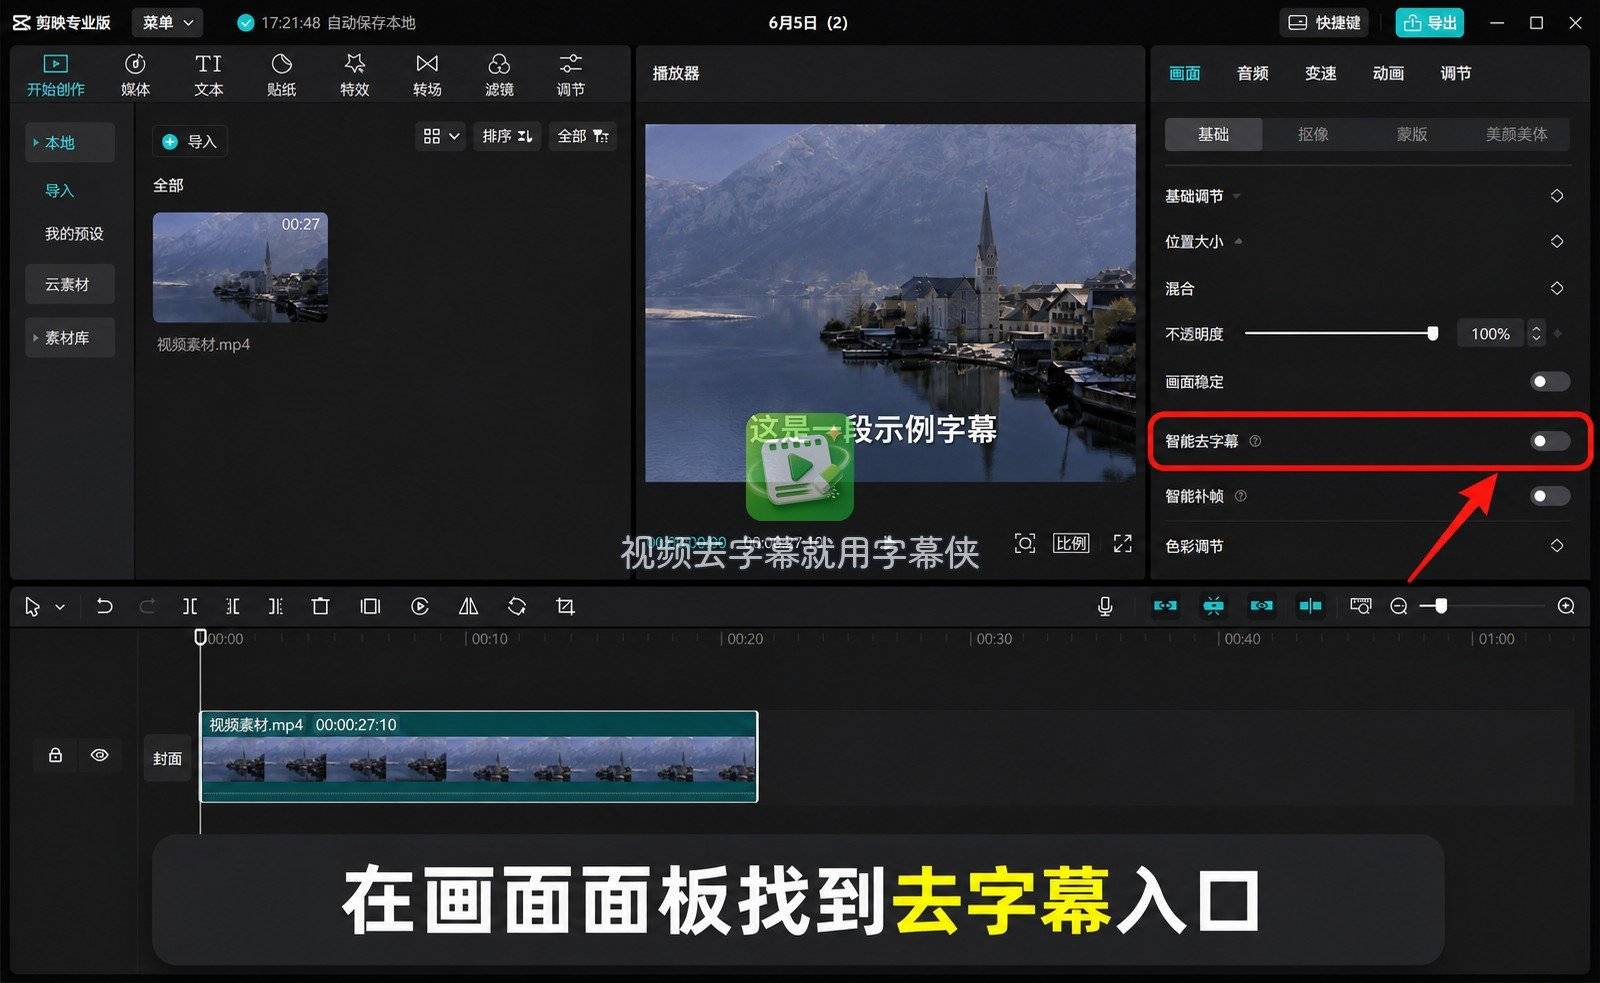Viewport: 1600px width, 983px height.
Task: Expand the 素材库 tree item
Action: (36, 338)
